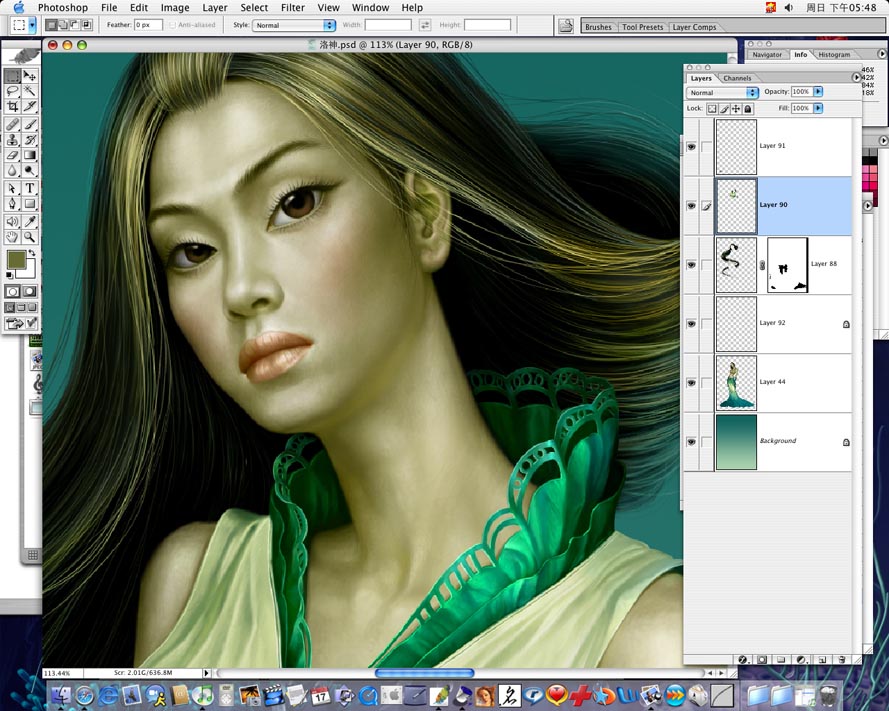Select the Path Selection tool
The height and width of the screenshot is (711, 889).
point(12,188)
